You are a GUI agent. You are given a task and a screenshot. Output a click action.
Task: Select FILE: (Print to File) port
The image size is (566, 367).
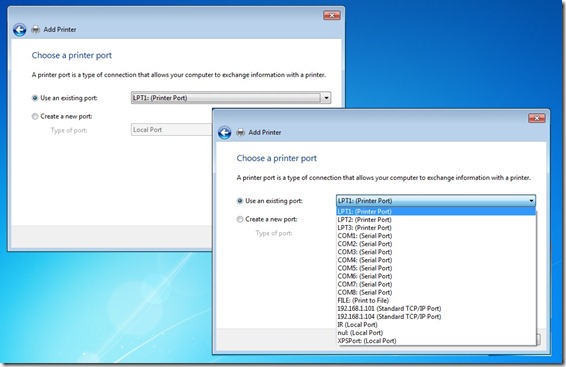[436, 300]
